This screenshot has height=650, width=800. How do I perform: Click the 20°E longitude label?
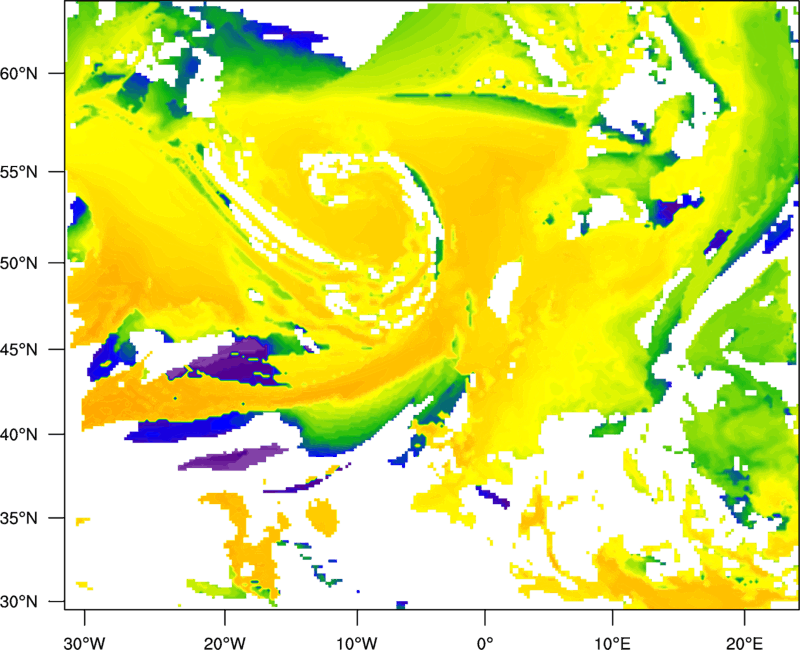pyautogui.click(x=744, y=643)
